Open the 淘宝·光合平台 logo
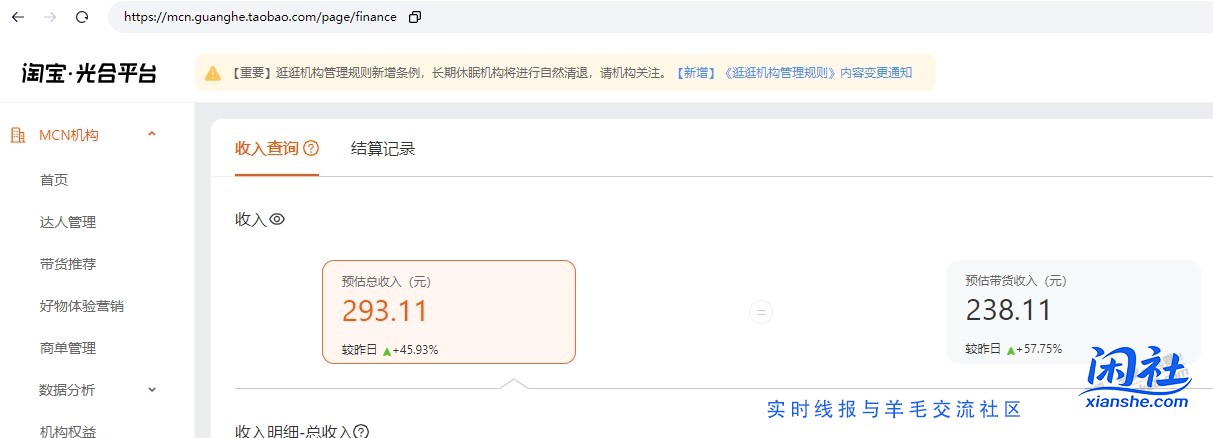 (90, 73)
